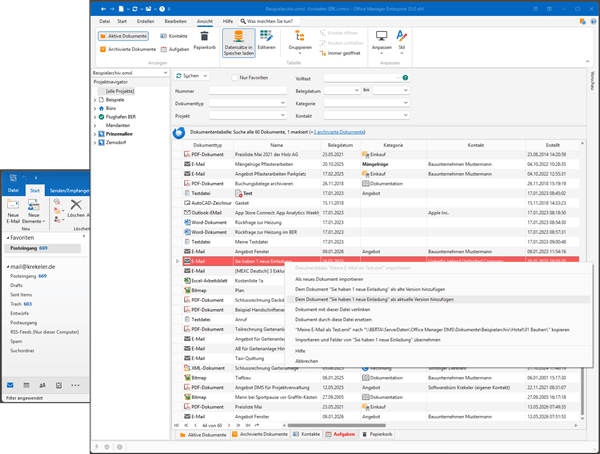Click the Suchen button
600x454 pixels.
[x=188, y=76]
